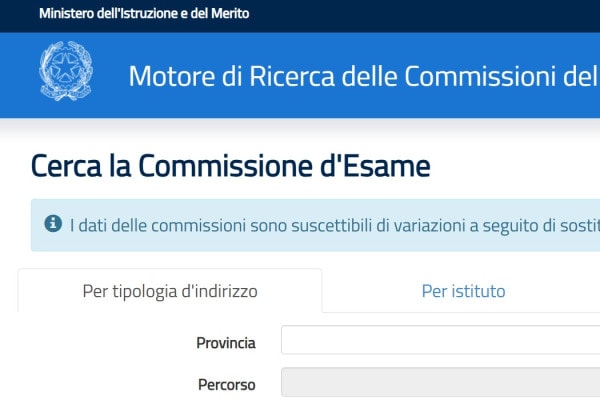Click the Provincia field label
Viewport: 600px width, 400px height.
point(226,343)
